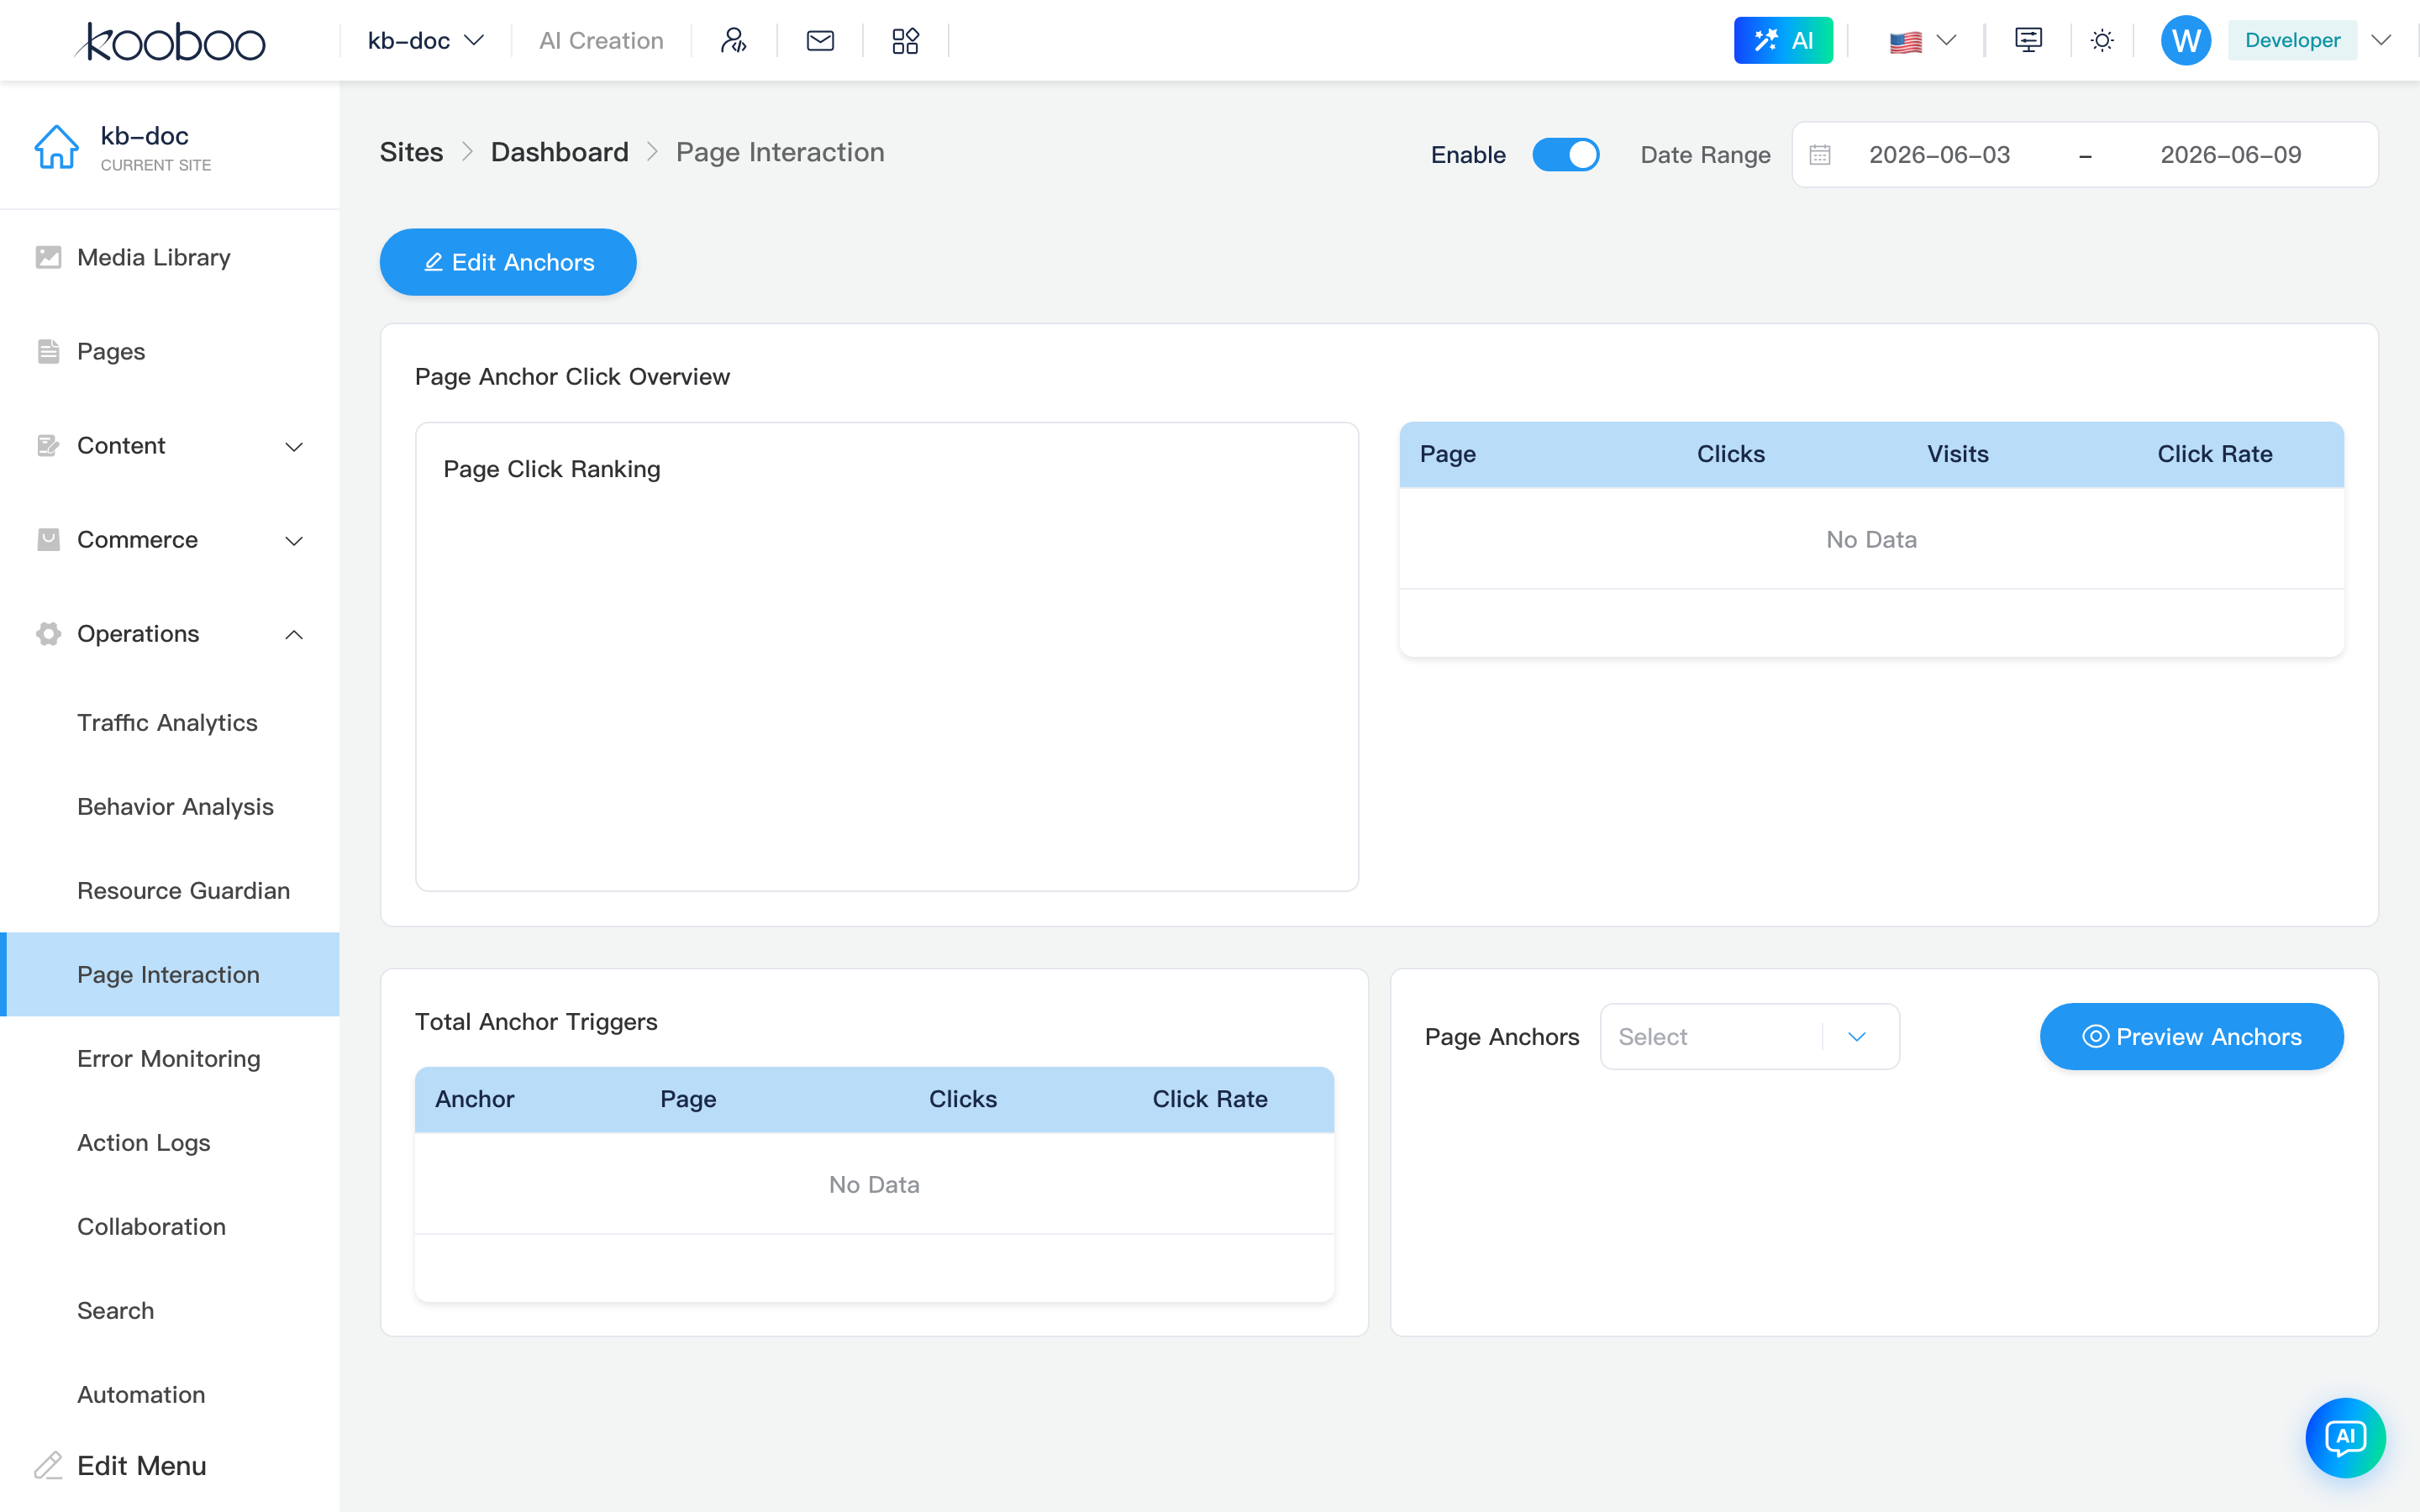Image resolution: width=2420 pixels, height=1512 pixels.
Task: Open Action Logs in sidebar
Action: (144, 1142)
